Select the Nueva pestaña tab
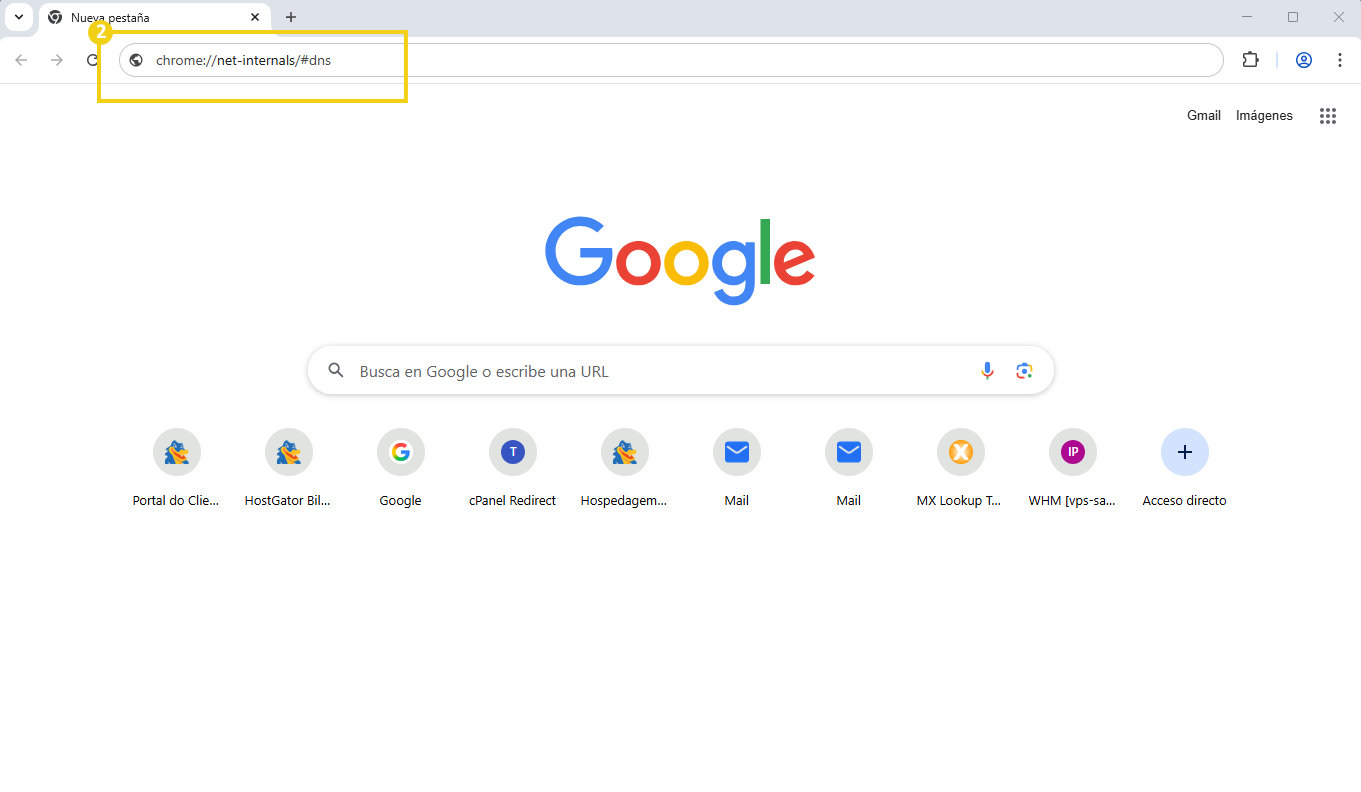The height and width of the screenshot is (792, 1361). [150, 16]
